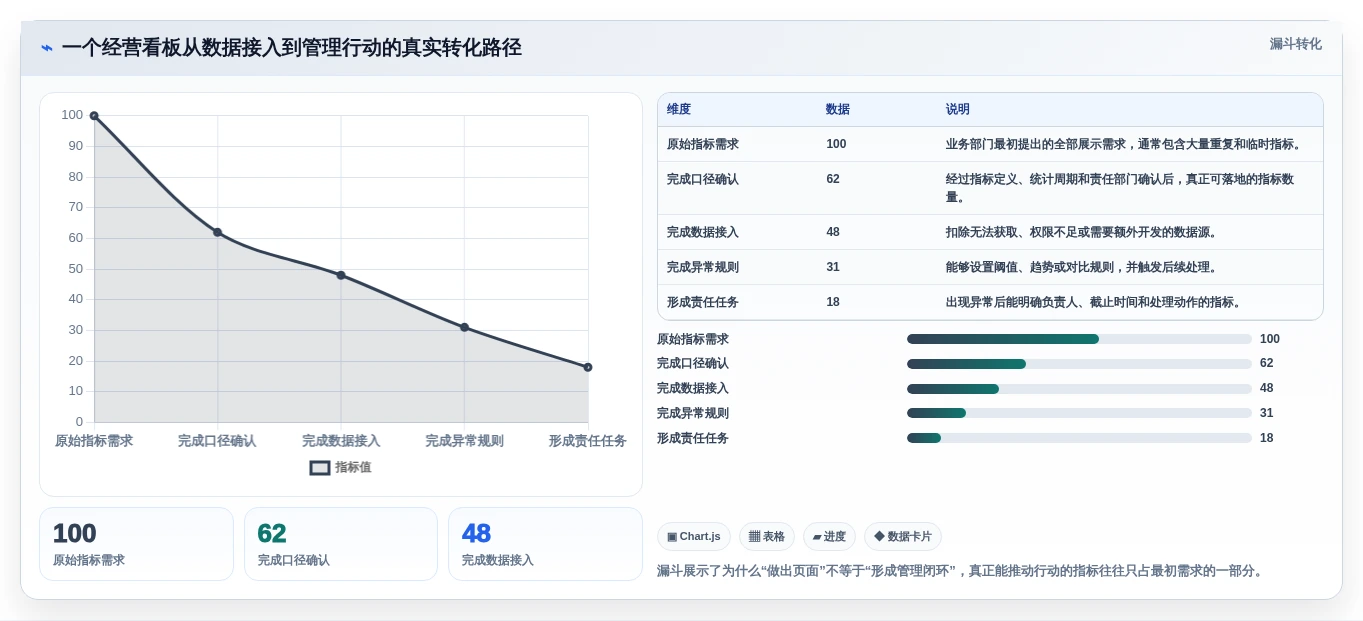
Task: Click the 漏斗转化 label in header
Action: [1295, 44]
